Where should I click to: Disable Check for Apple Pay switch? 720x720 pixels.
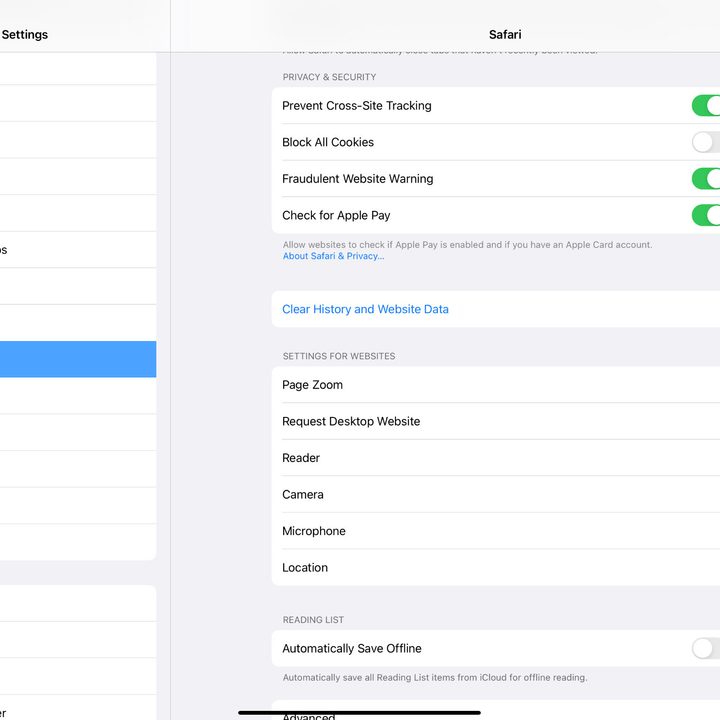[x=706, y=215]
